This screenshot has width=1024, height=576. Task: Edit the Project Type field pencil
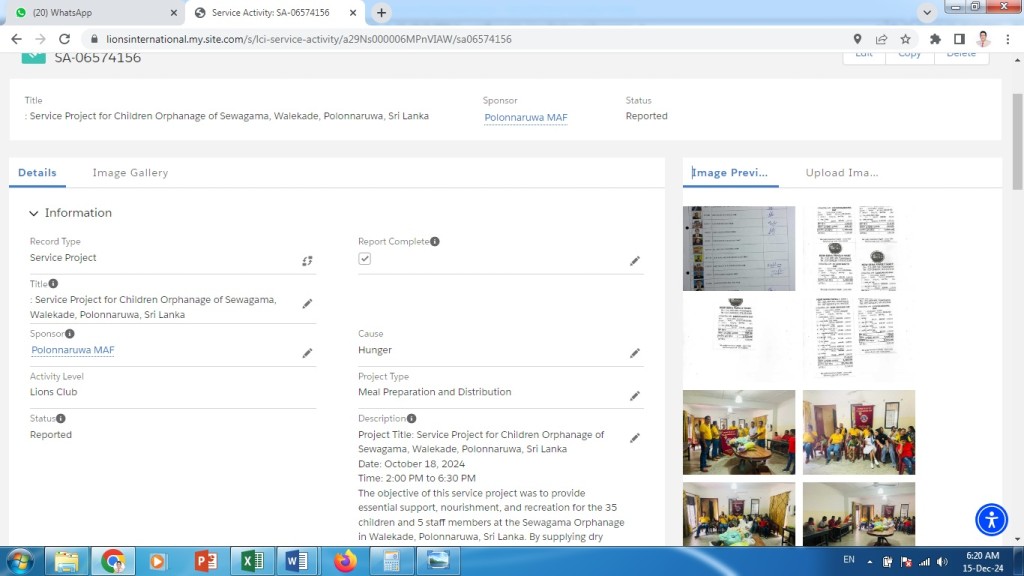click(x=635, y=396)
